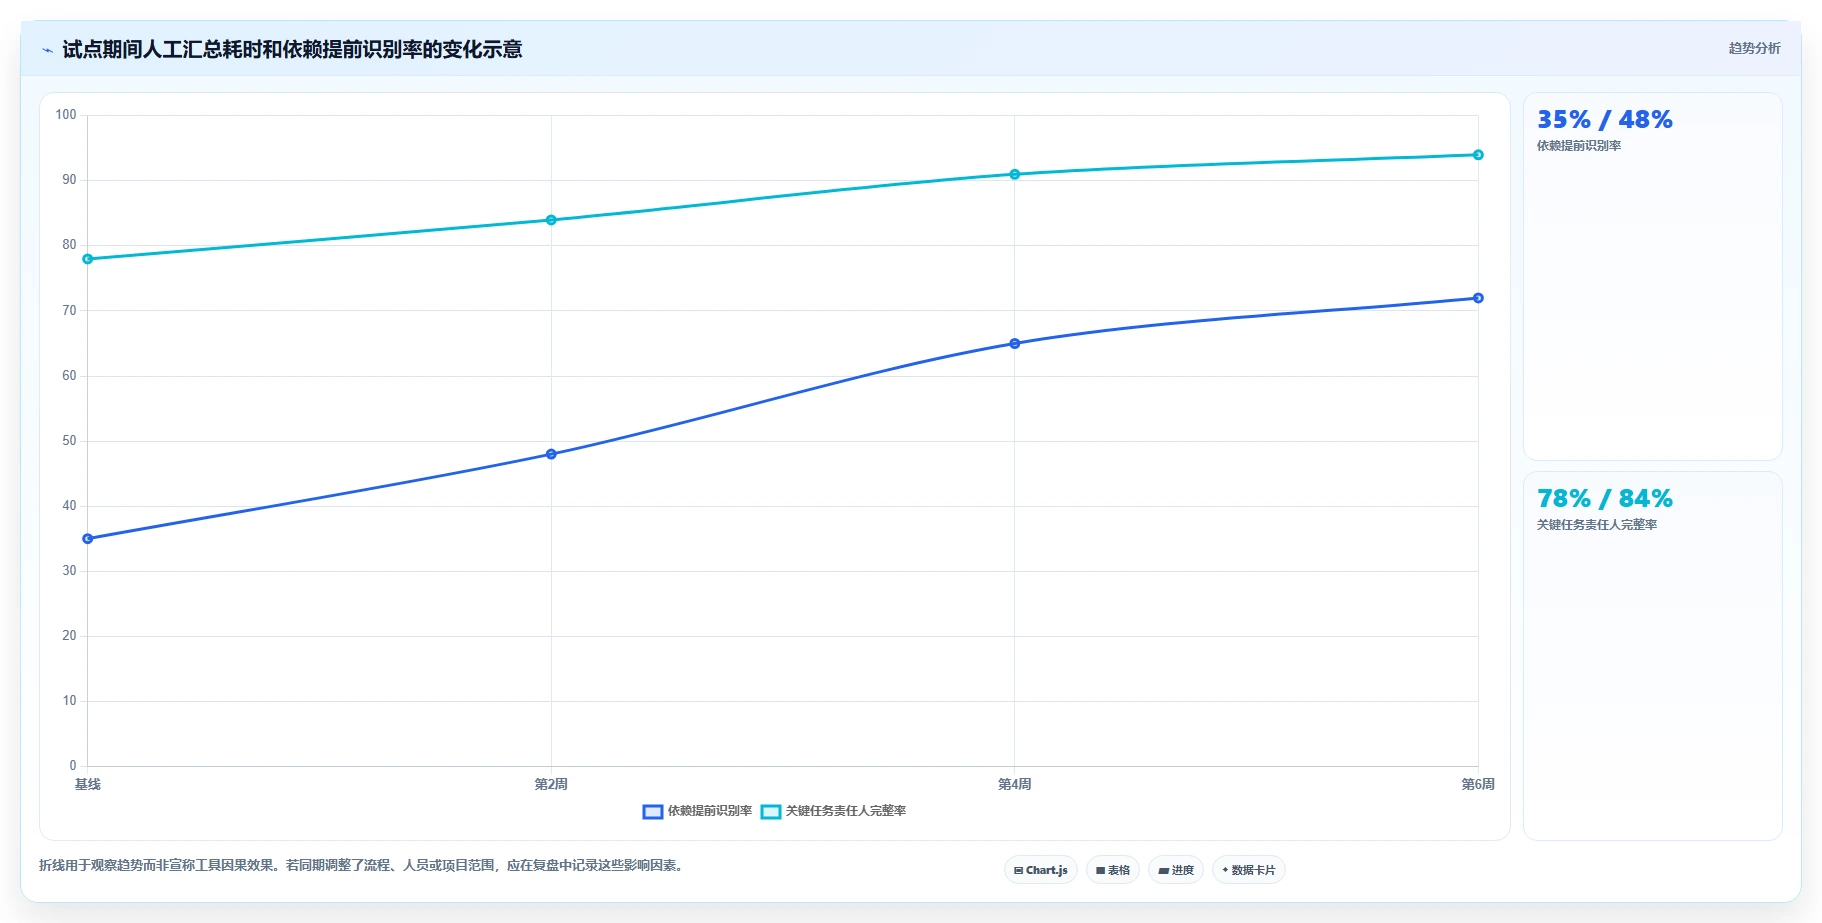
Task: Click the blue data point at 基线 (35)
Action: pos(88,539)
